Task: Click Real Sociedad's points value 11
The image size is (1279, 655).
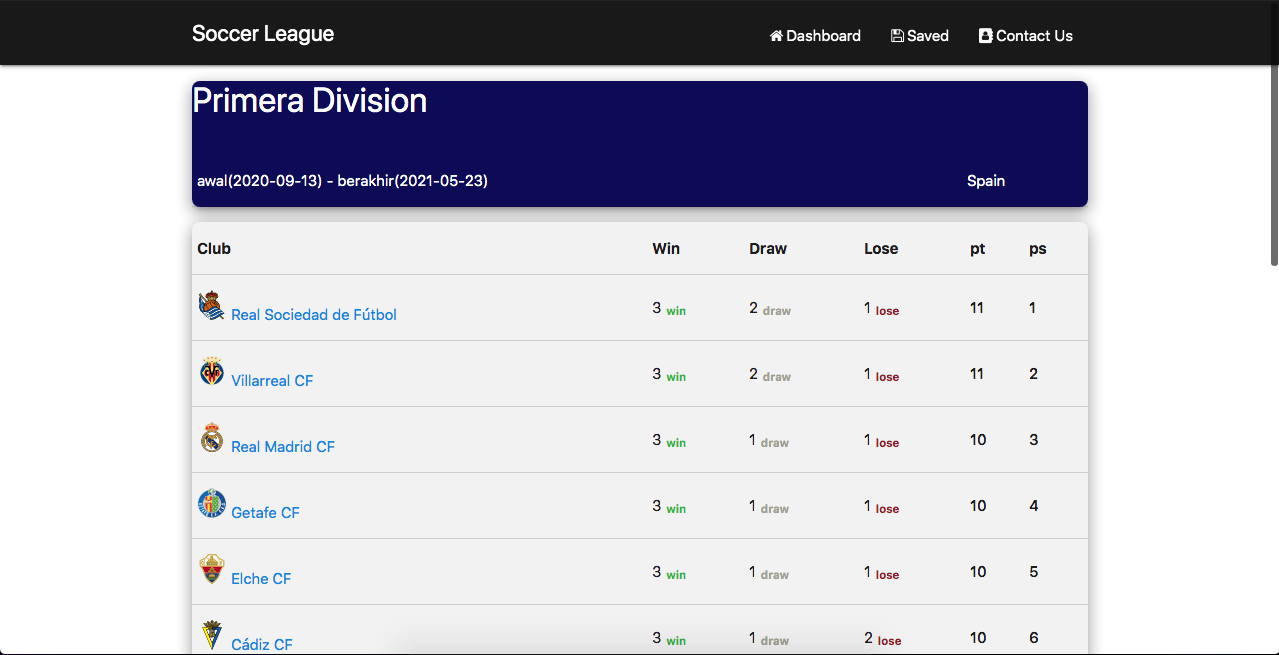Action: click(x=977, y=308)
